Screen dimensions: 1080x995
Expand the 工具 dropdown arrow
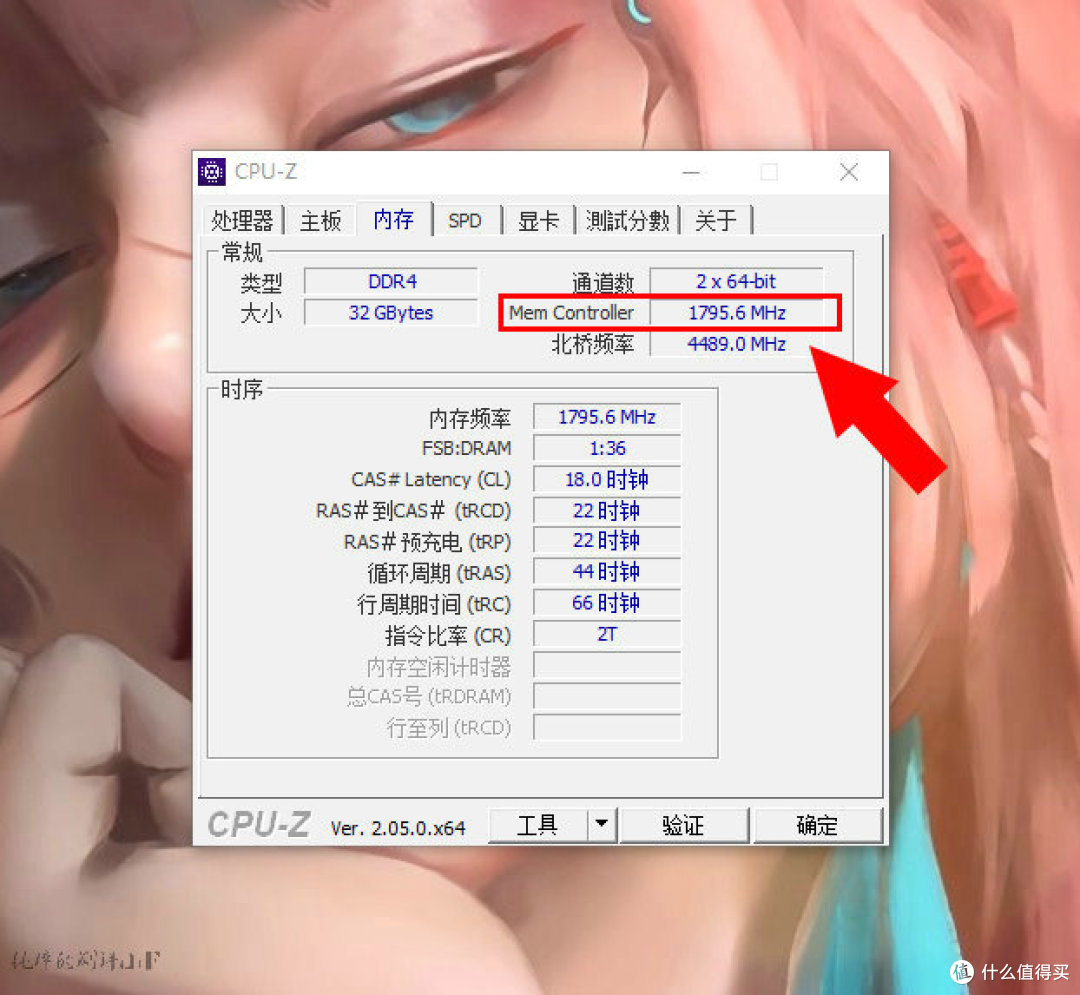point(601,825)
